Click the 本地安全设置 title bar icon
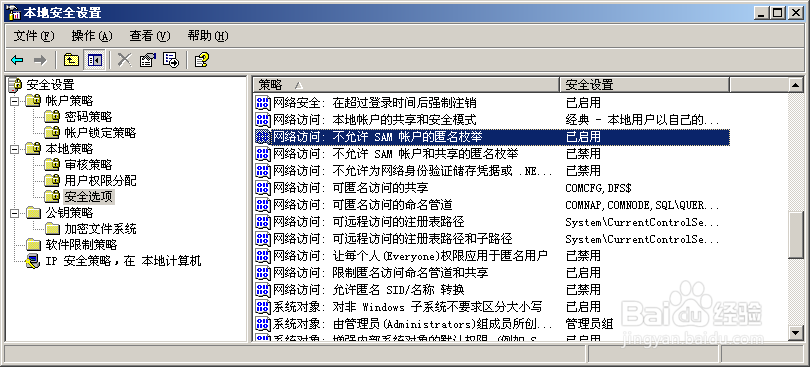This screenshot has width=810, height=367. tap(13, 13)
